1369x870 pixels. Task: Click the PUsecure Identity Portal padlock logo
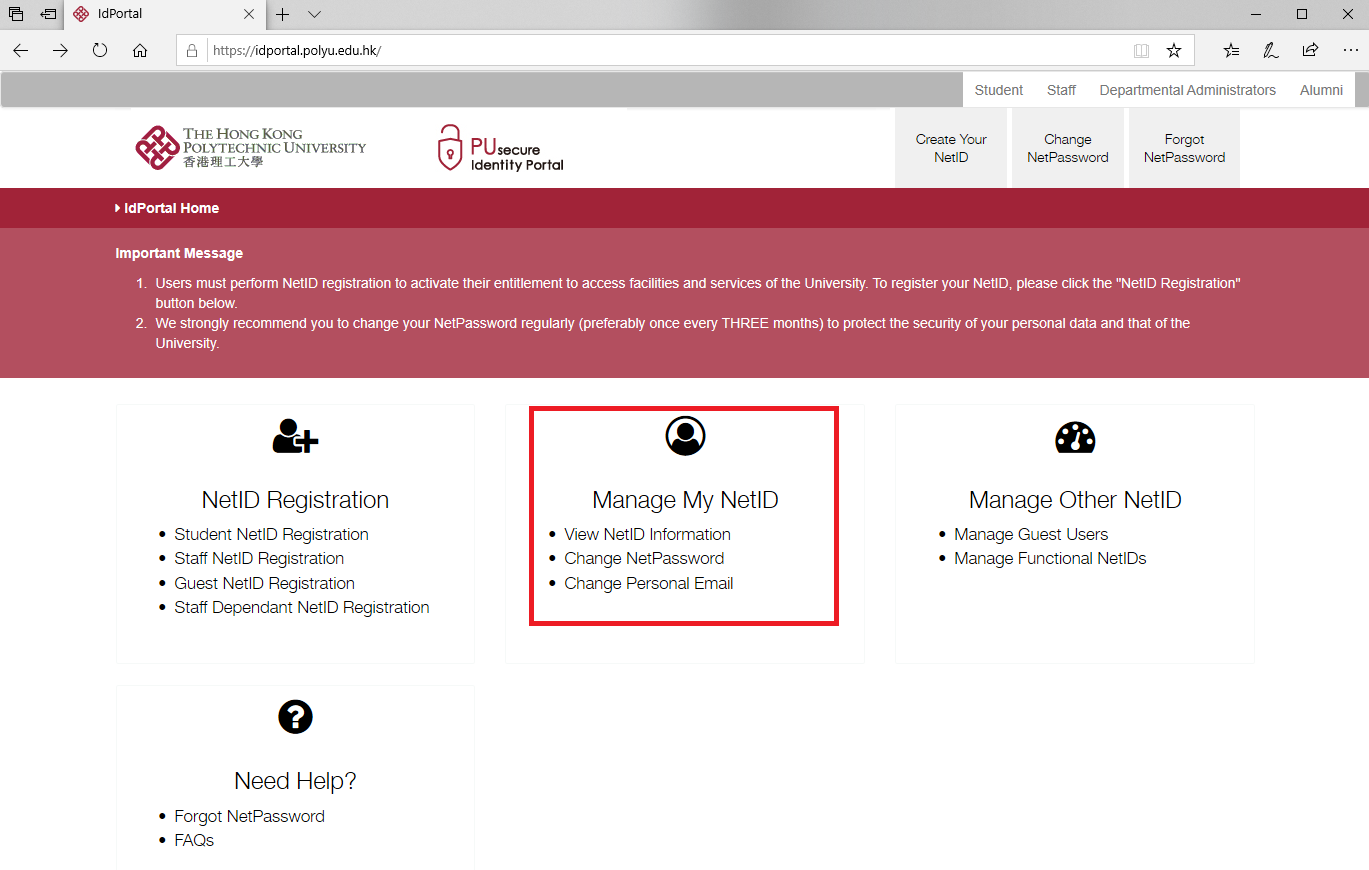pyautogui.click(x=450, y=148)
